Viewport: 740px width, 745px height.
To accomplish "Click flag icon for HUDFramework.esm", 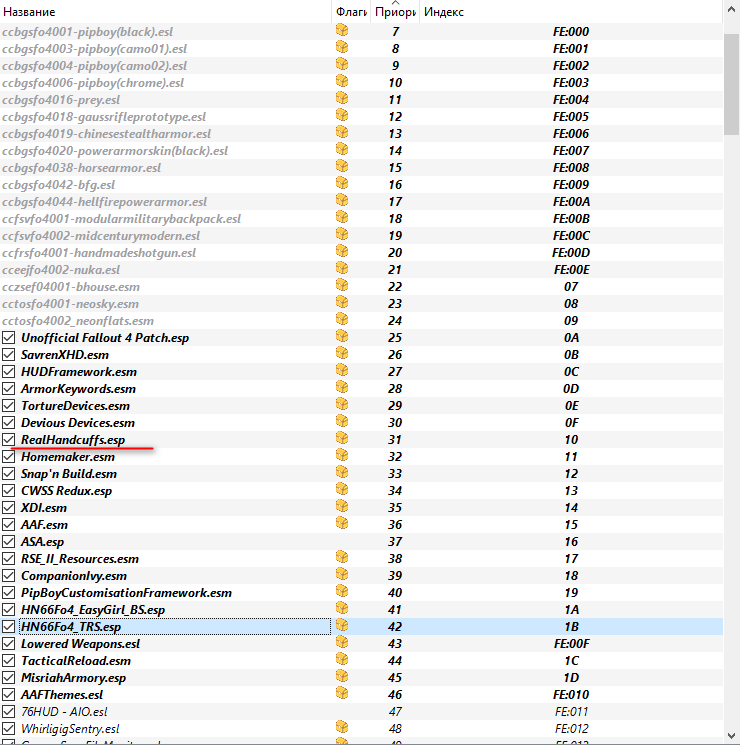I will coord(342,371).
